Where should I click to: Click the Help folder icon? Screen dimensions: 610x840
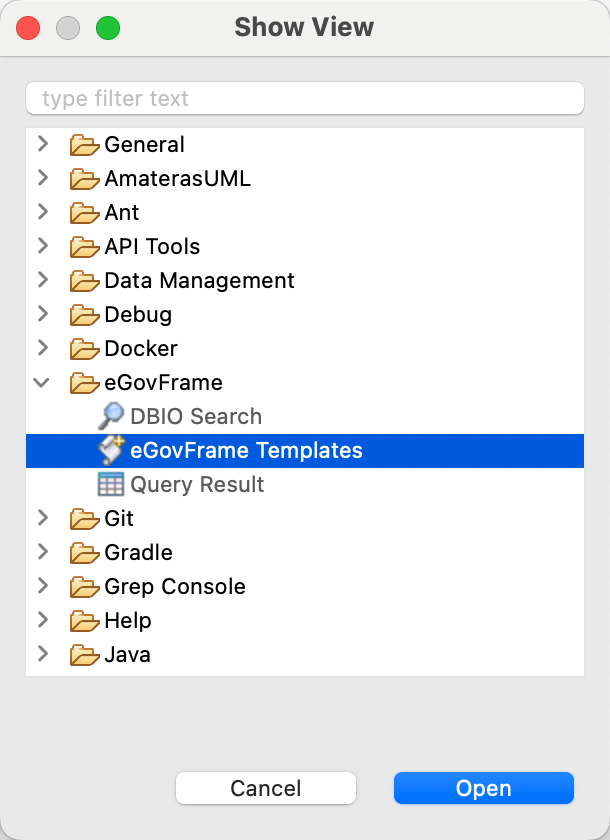coord(83,621)
